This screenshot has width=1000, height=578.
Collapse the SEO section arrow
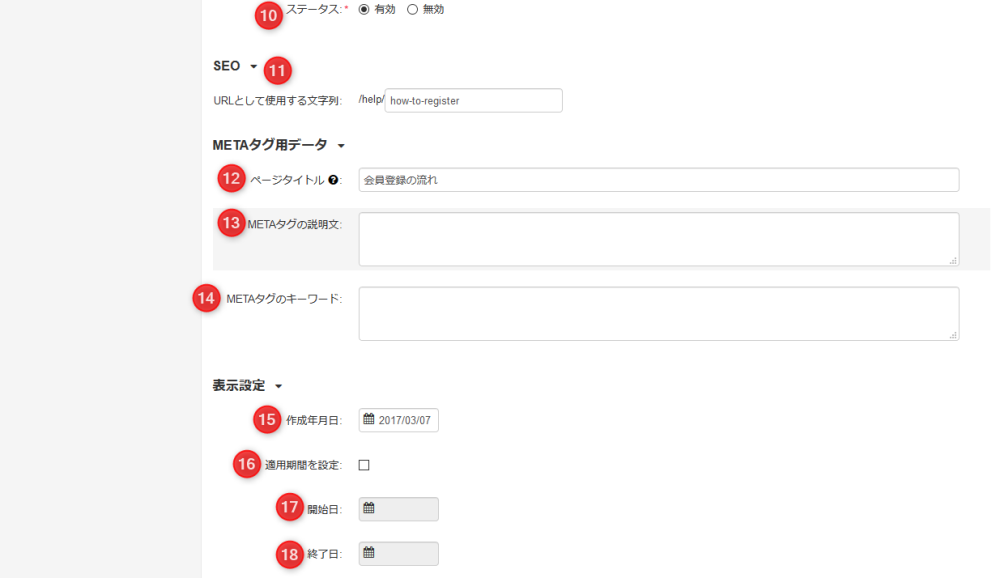254,66
